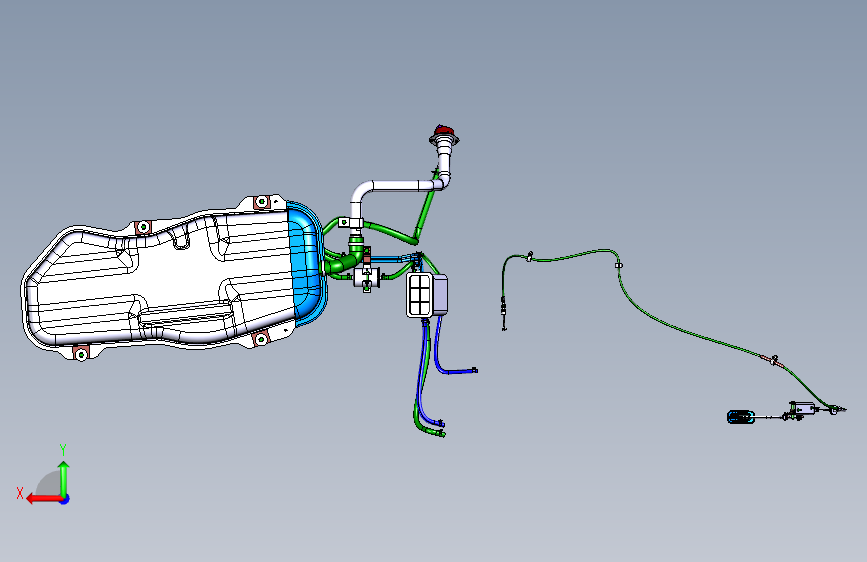Select the blue end section of fuel tank
The height and width of the screenshot is (562, 867).
coord(306,263)
